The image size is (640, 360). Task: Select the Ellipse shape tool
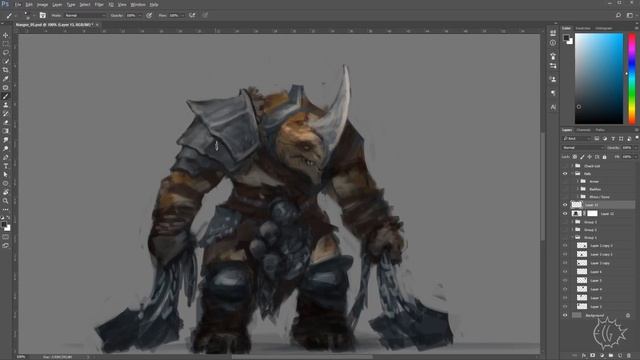[5, 183]
